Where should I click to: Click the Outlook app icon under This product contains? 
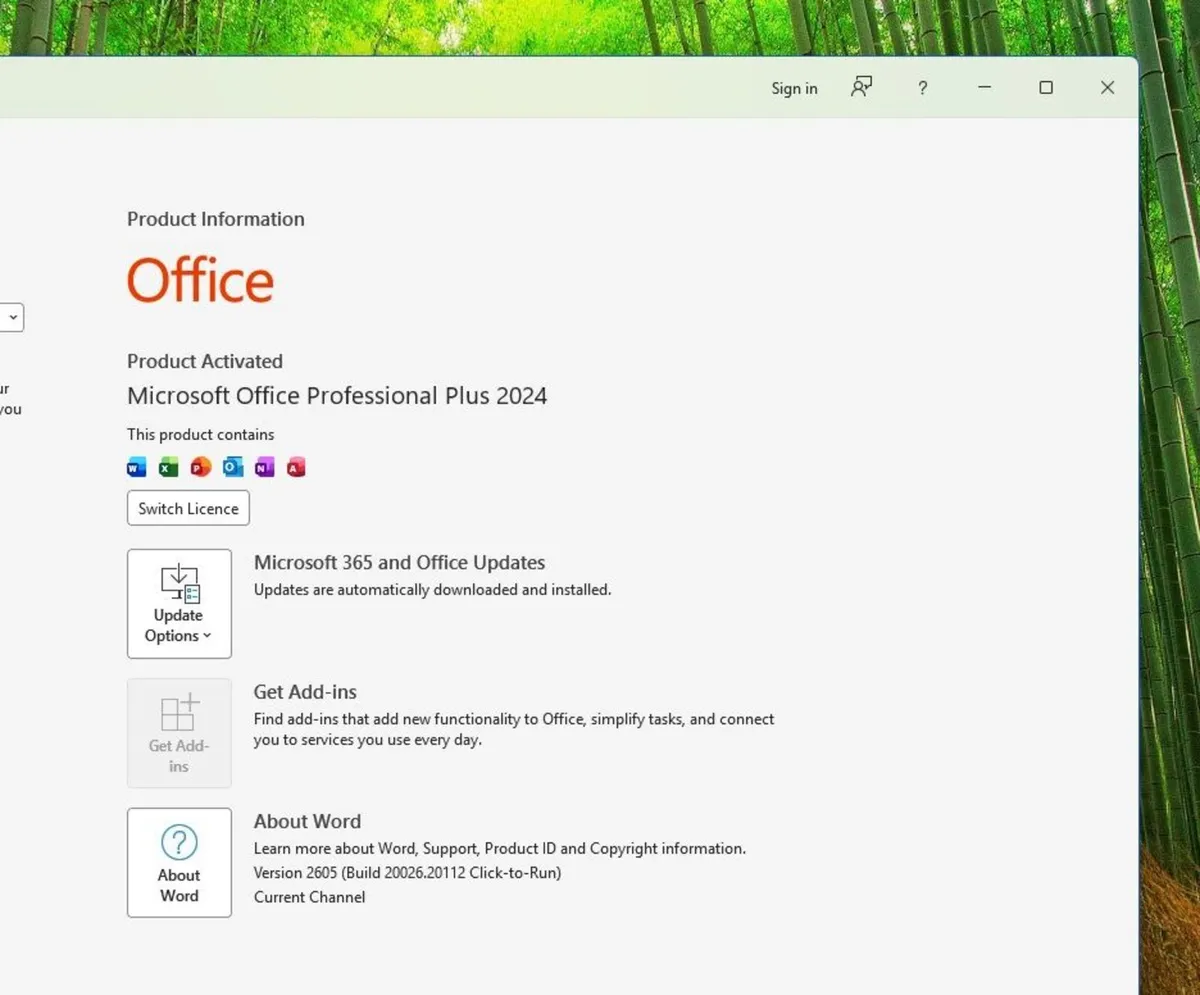233,467
